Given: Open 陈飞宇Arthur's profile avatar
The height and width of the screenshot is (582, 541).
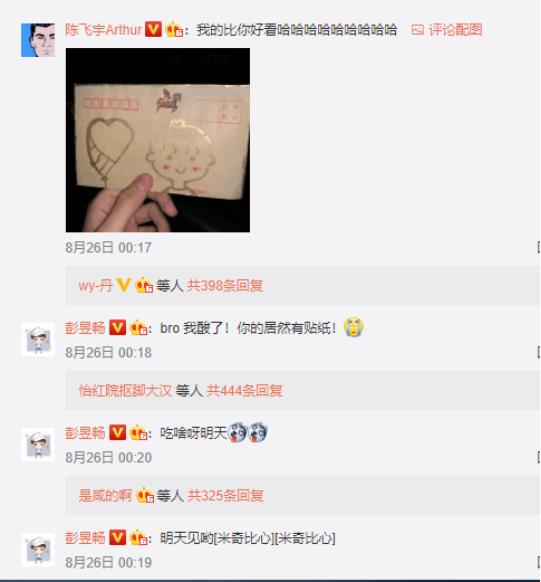Looking at the screenshot, I should pos(38,40).
